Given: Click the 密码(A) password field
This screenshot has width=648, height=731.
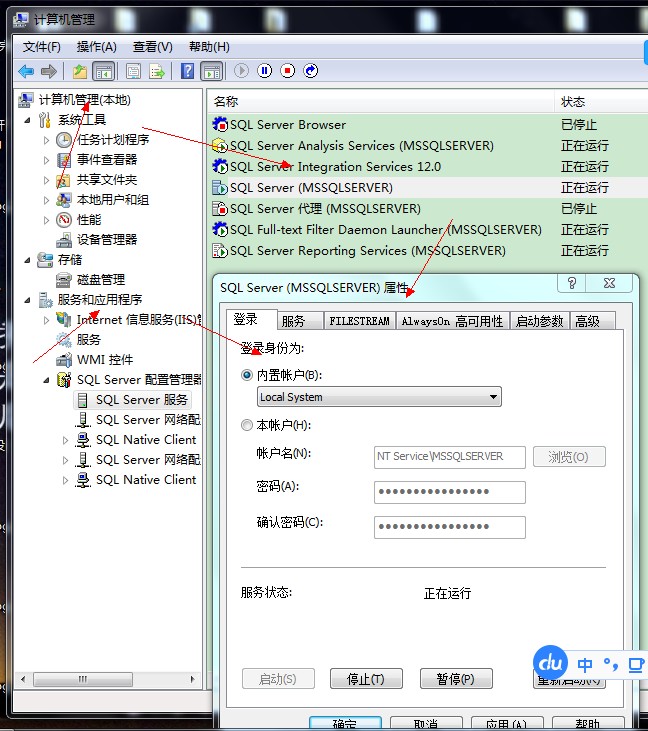Looking at the screenshot, I should (x=449, y=492).
